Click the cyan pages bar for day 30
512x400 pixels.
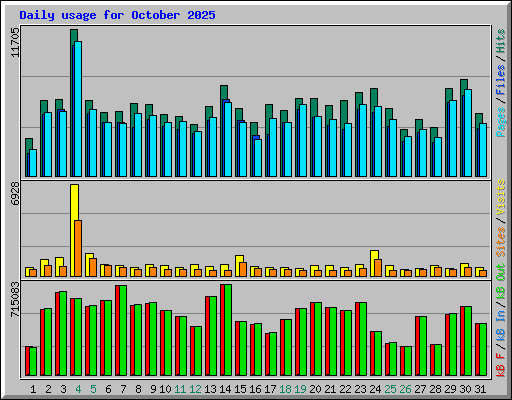click(468, 133)
